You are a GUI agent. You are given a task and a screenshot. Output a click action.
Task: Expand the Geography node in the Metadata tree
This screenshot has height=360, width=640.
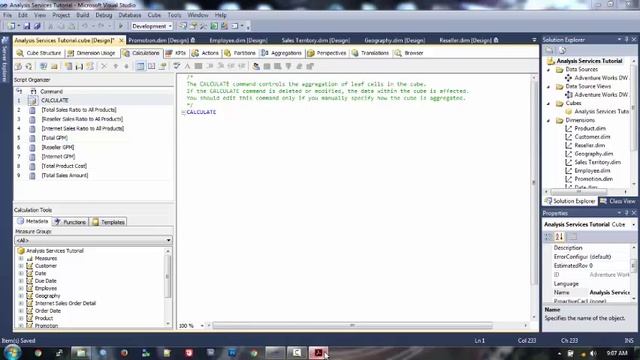click(x=21, y=296)
